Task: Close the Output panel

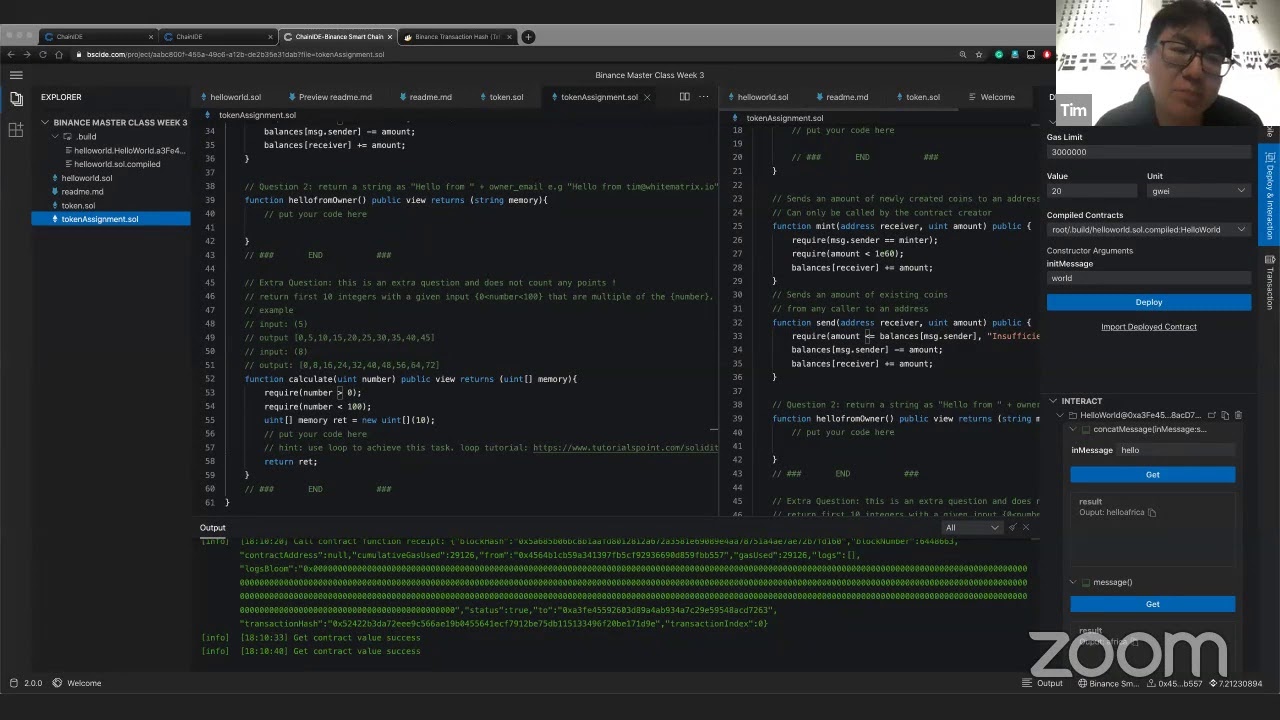Action: (1025, 528)
